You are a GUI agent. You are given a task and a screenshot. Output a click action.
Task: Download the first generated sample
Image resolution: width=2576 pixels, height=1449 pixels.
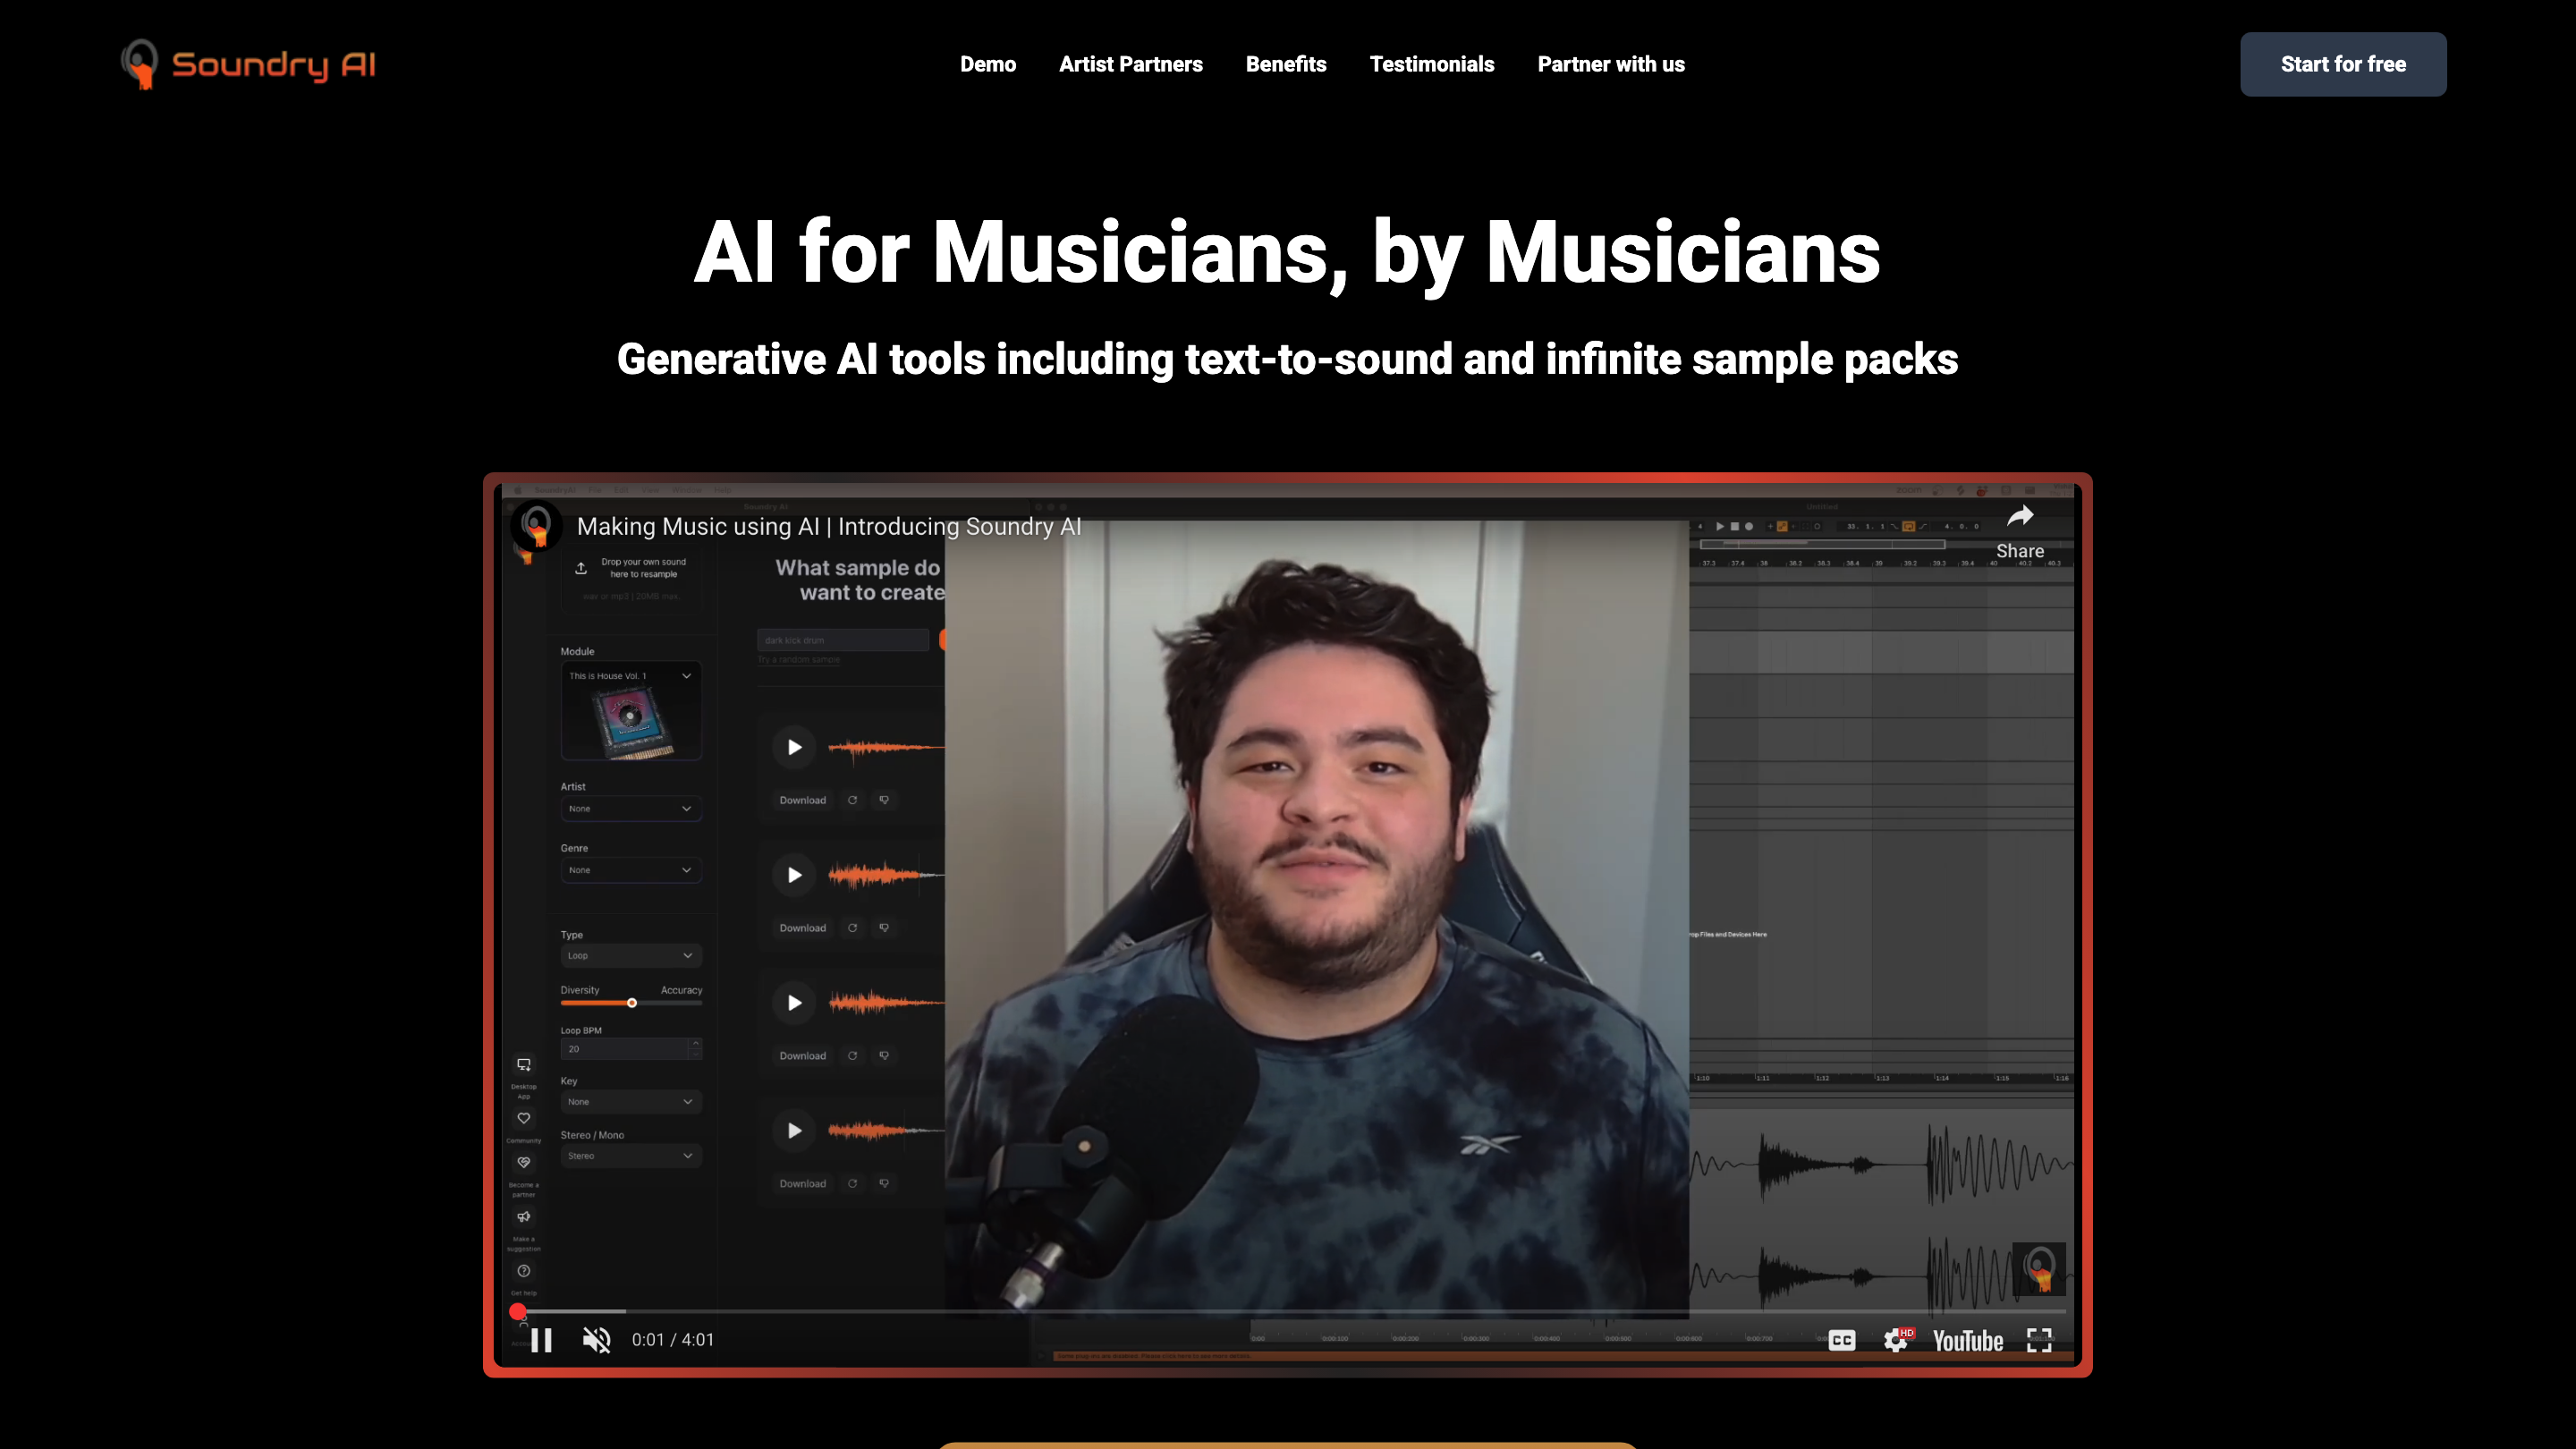(802, 800)
